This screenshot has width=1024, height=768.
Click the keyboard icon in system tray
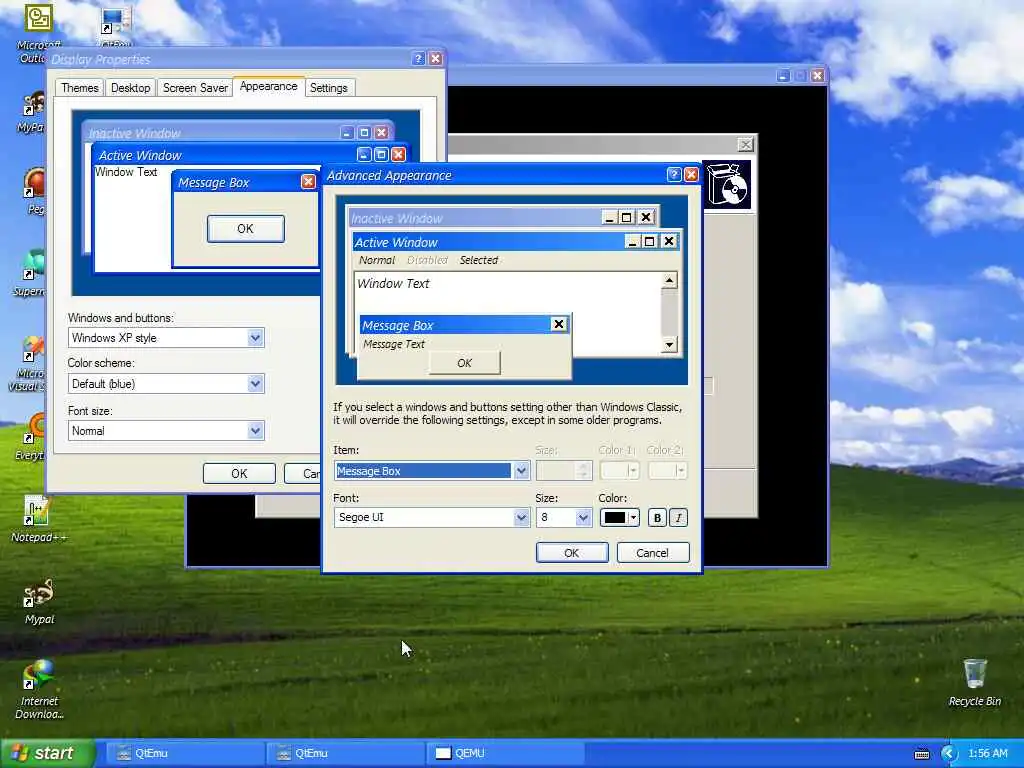[x=921, y=754]
